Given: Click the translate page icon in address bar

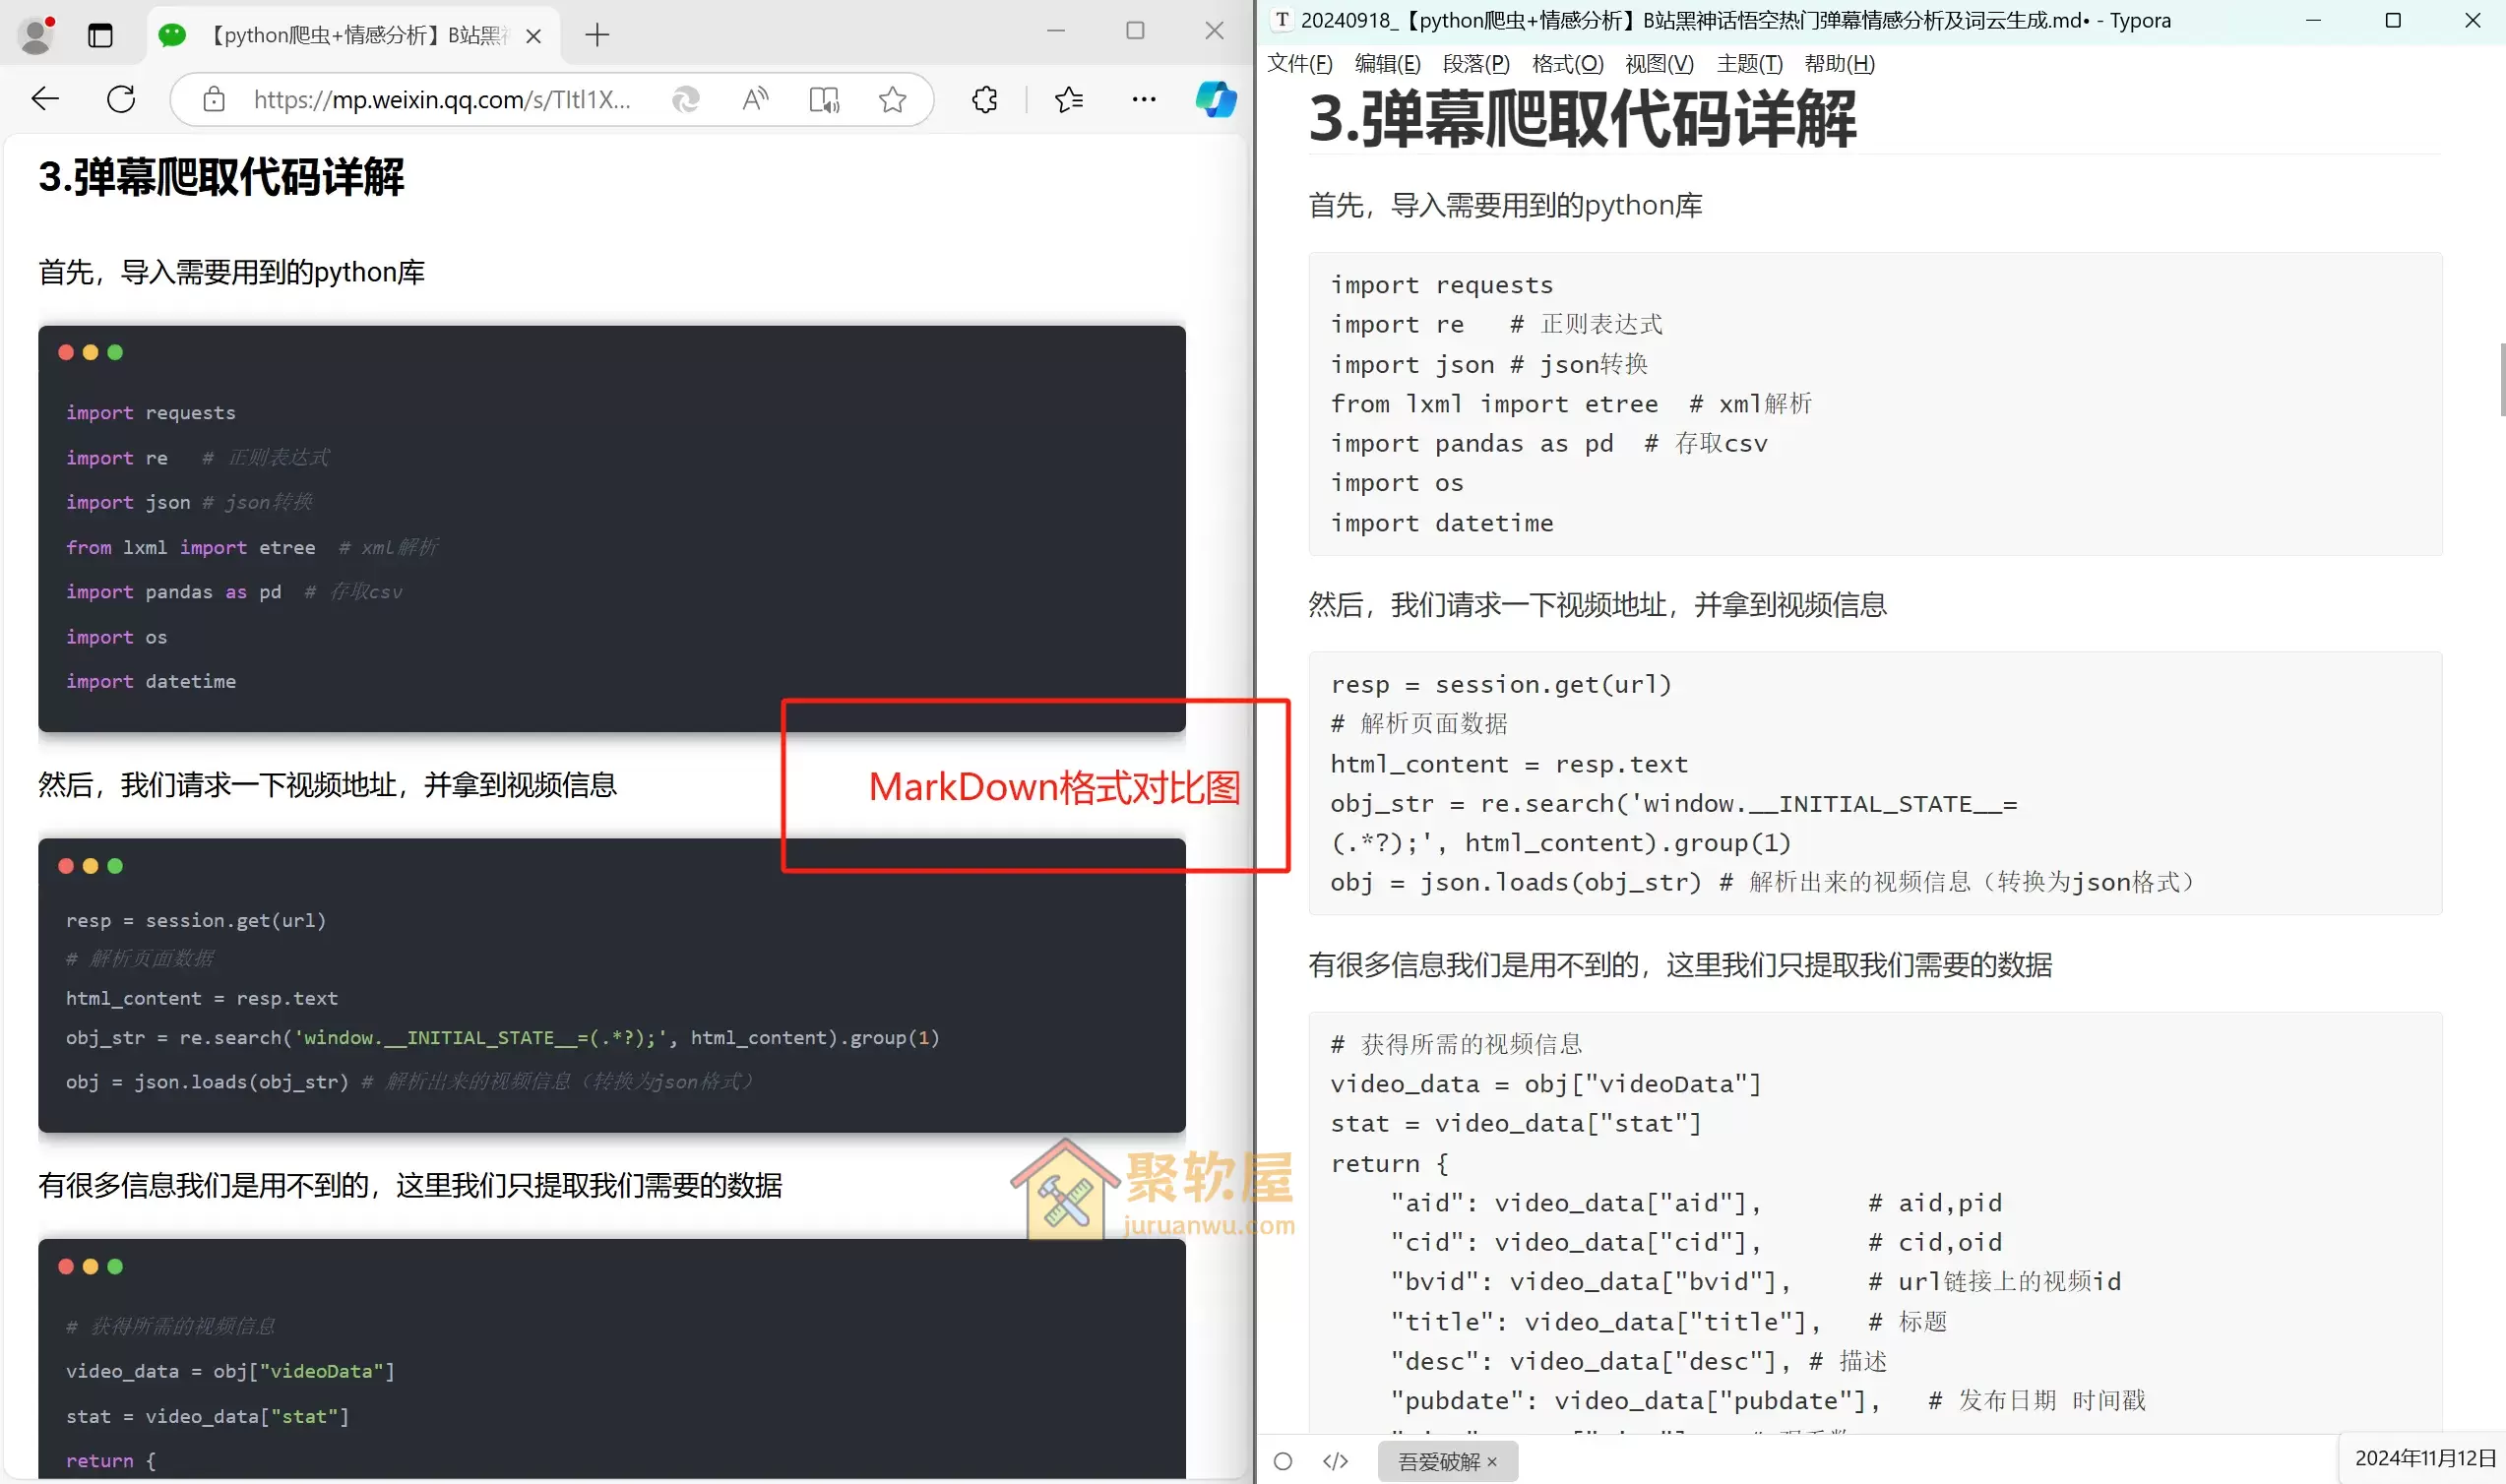Looking at the screenshot, I should (686, 99).
